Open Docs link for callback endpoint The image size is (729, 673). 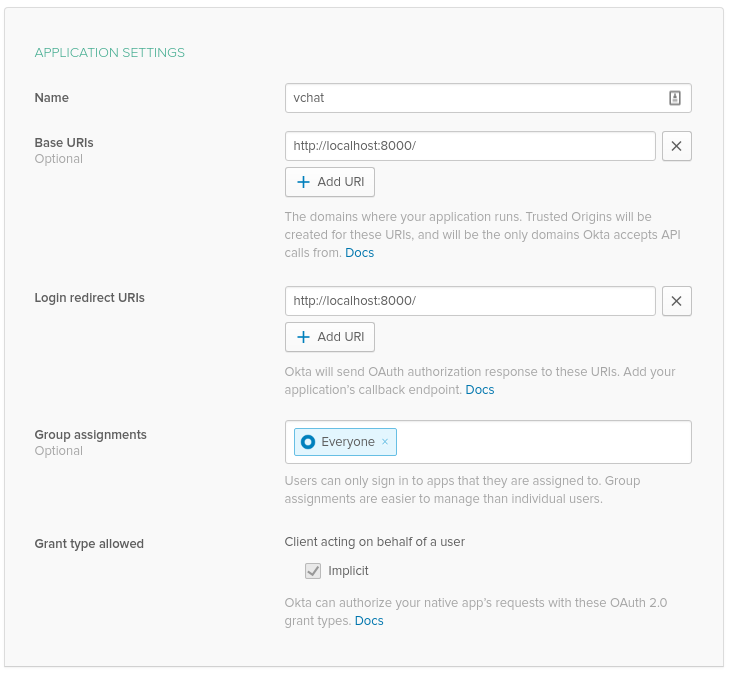(480, 390)
